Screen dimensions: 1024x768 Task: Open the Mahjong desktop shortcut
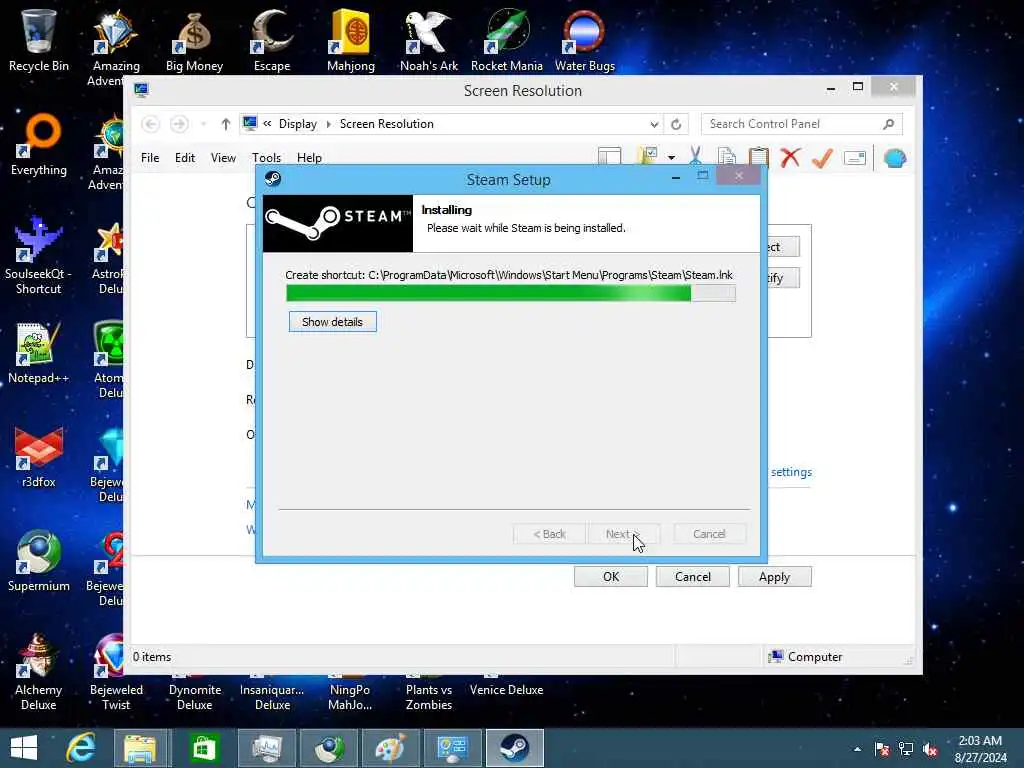pyautogui.click(x=351, y=39)
